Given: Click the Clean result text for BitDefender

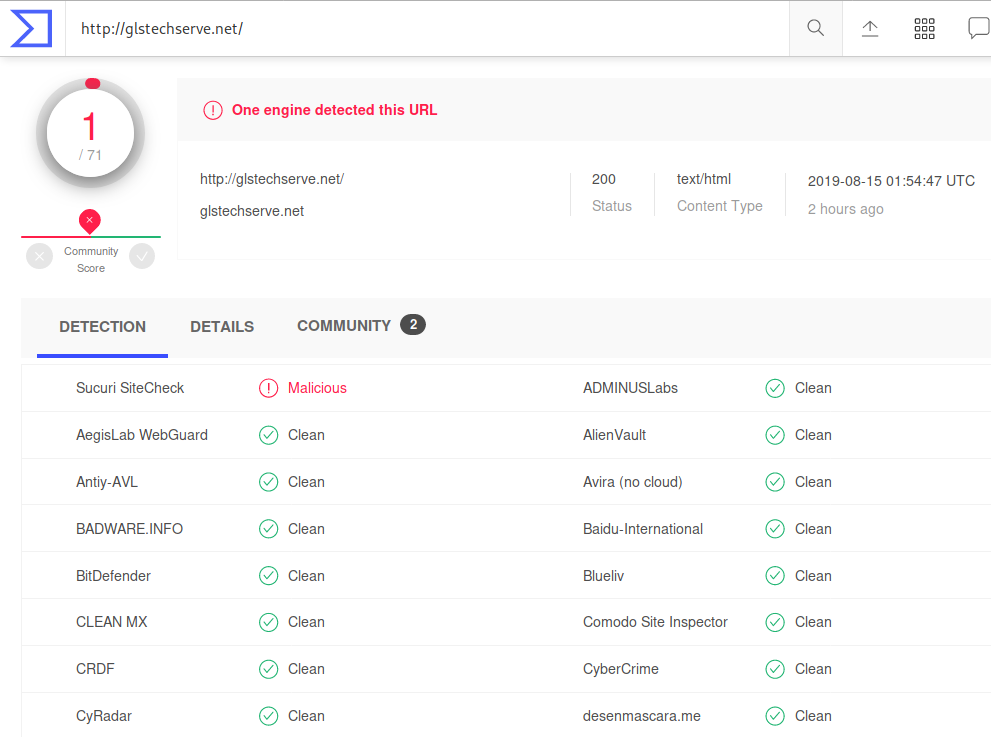Looking at the screenshot, I should click(306, 576).
